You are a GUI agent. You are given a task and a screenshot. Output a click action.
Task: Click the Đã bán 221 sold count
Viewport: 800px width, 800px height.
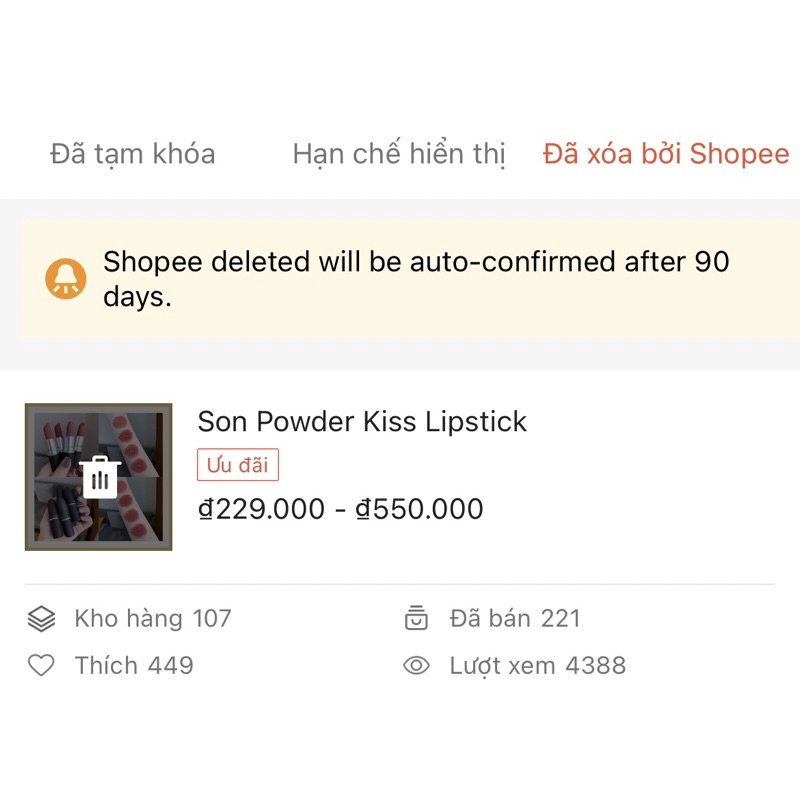515,618
